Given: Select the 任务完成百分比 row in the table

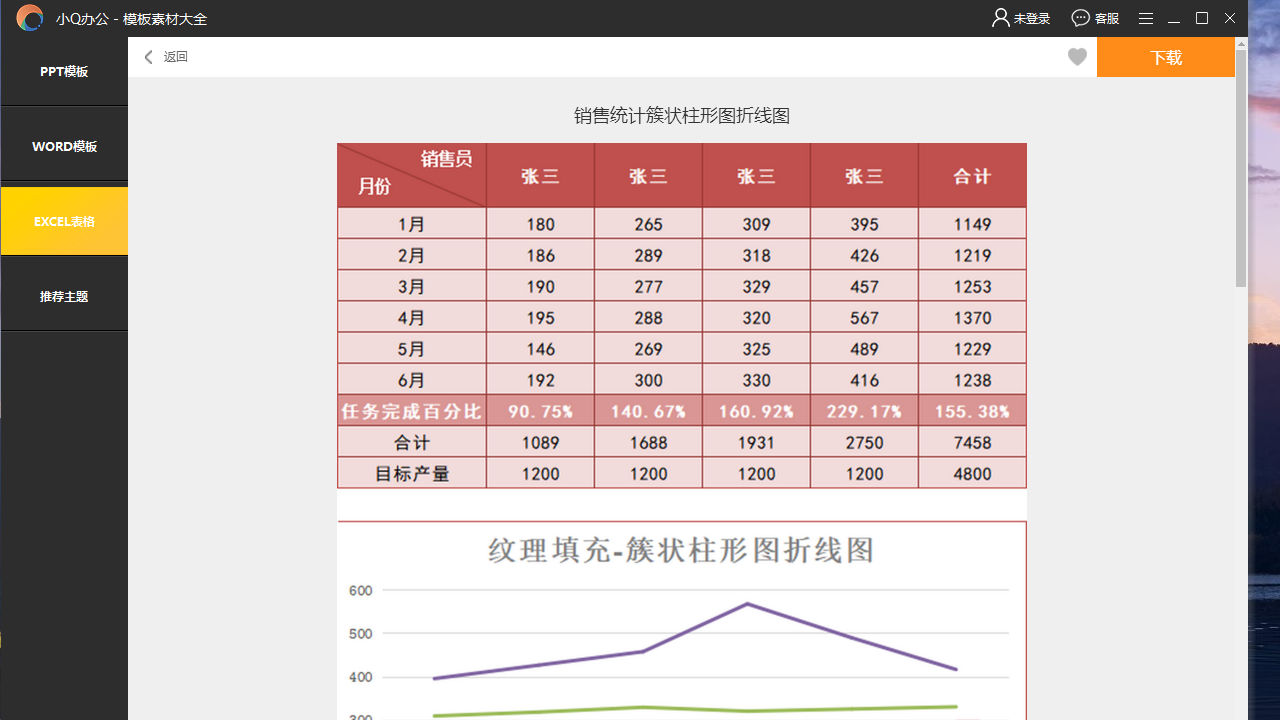Looking at the screenshot, I should click(x=411, y=410).
